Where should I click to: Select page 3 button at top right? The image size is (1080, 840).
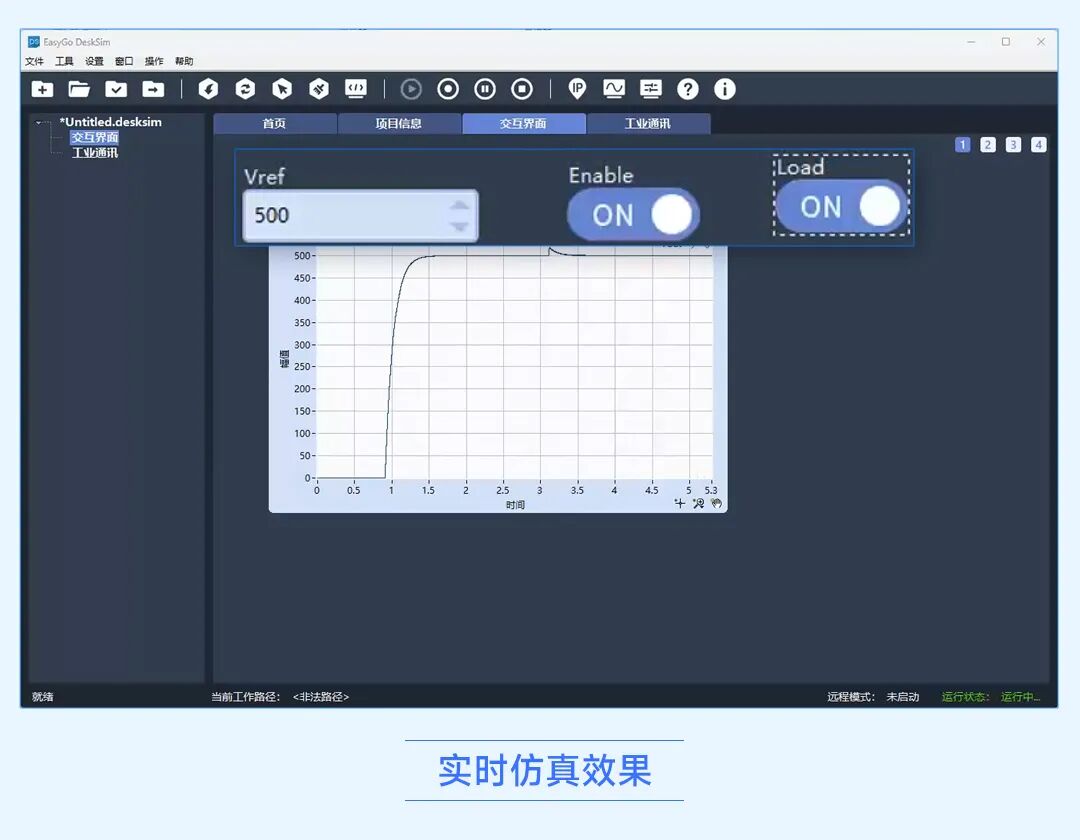click(x=1013, y=144)
